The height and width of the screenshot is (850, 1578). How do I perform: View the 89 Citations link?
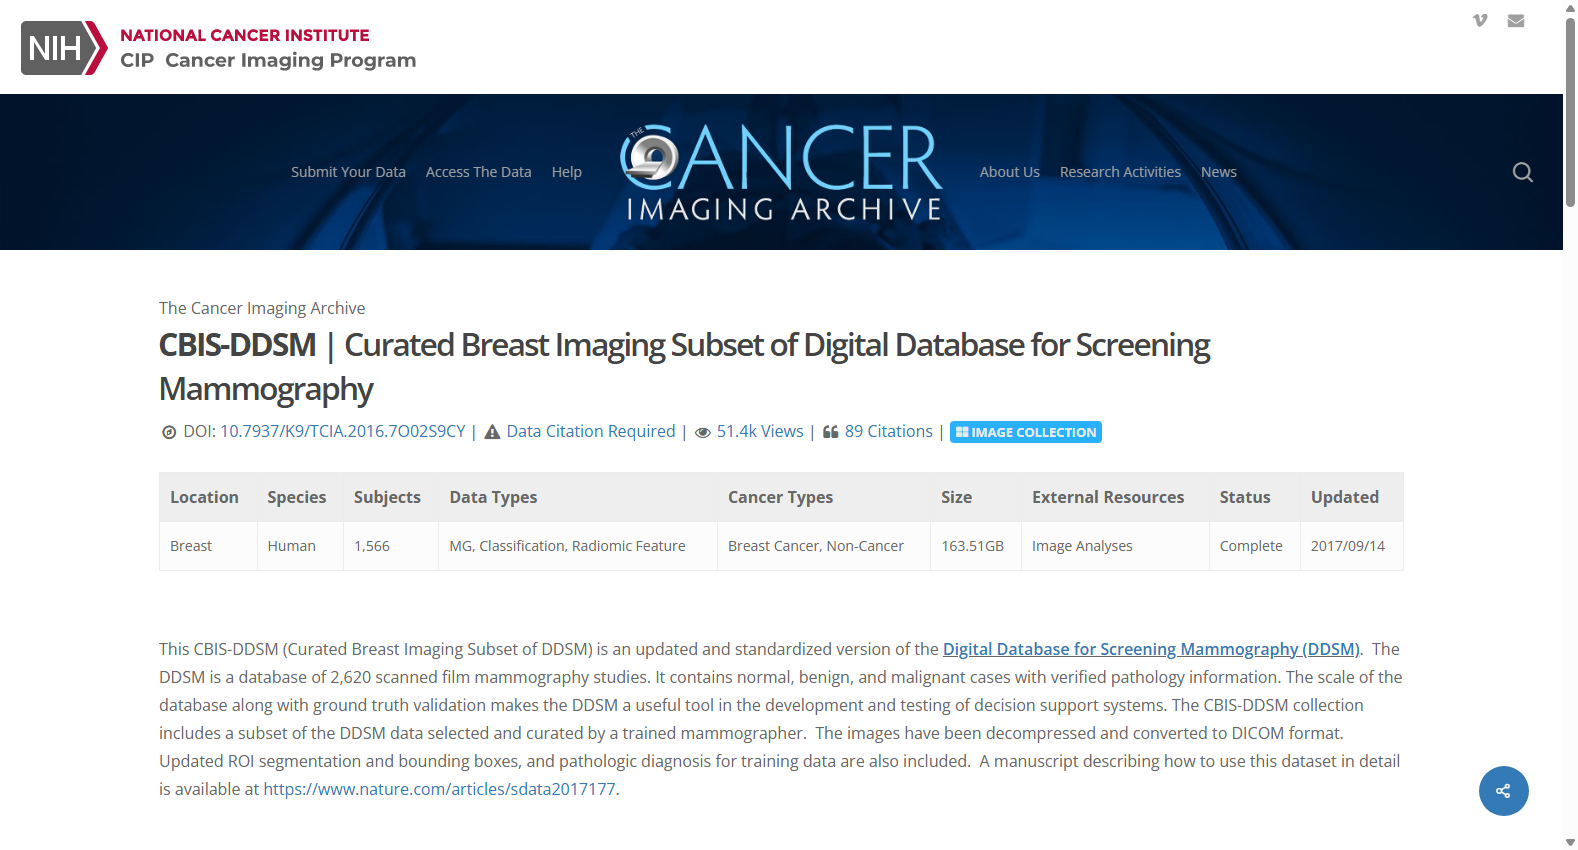point(888,431)
